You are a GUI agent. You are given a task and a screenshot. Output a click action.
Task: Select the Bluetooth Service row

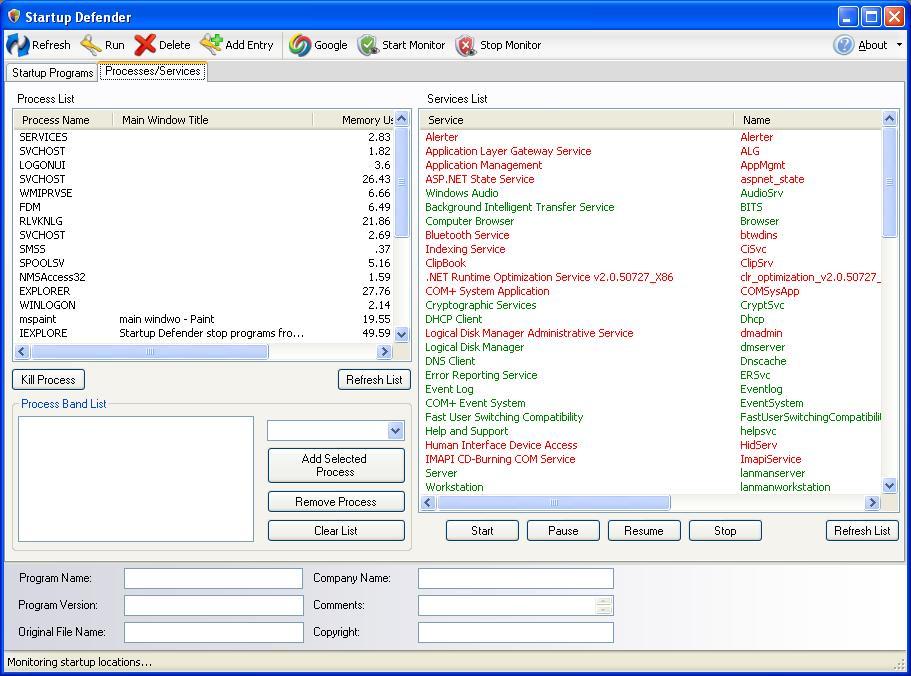pyautogui.click(x=651, y=235)
